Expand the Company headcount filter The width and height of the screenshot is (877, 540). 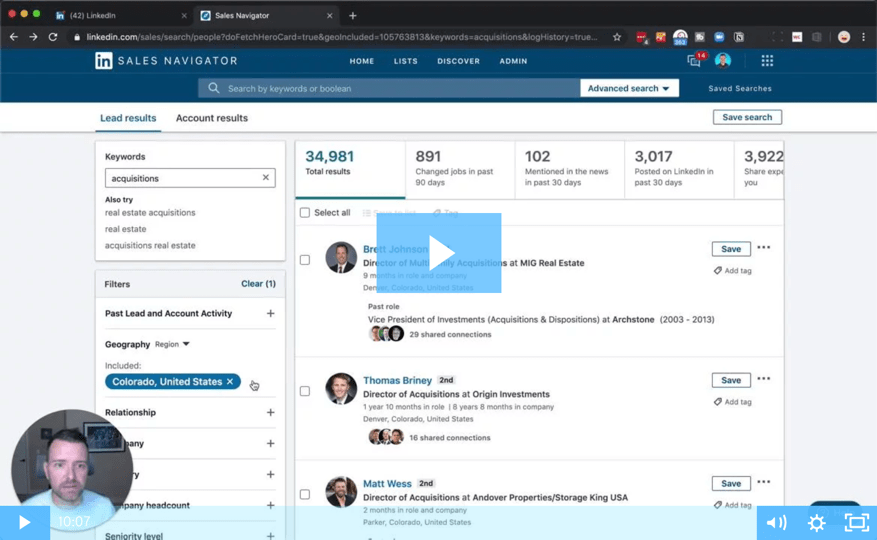pyautogui.click(x=270, y=505)
